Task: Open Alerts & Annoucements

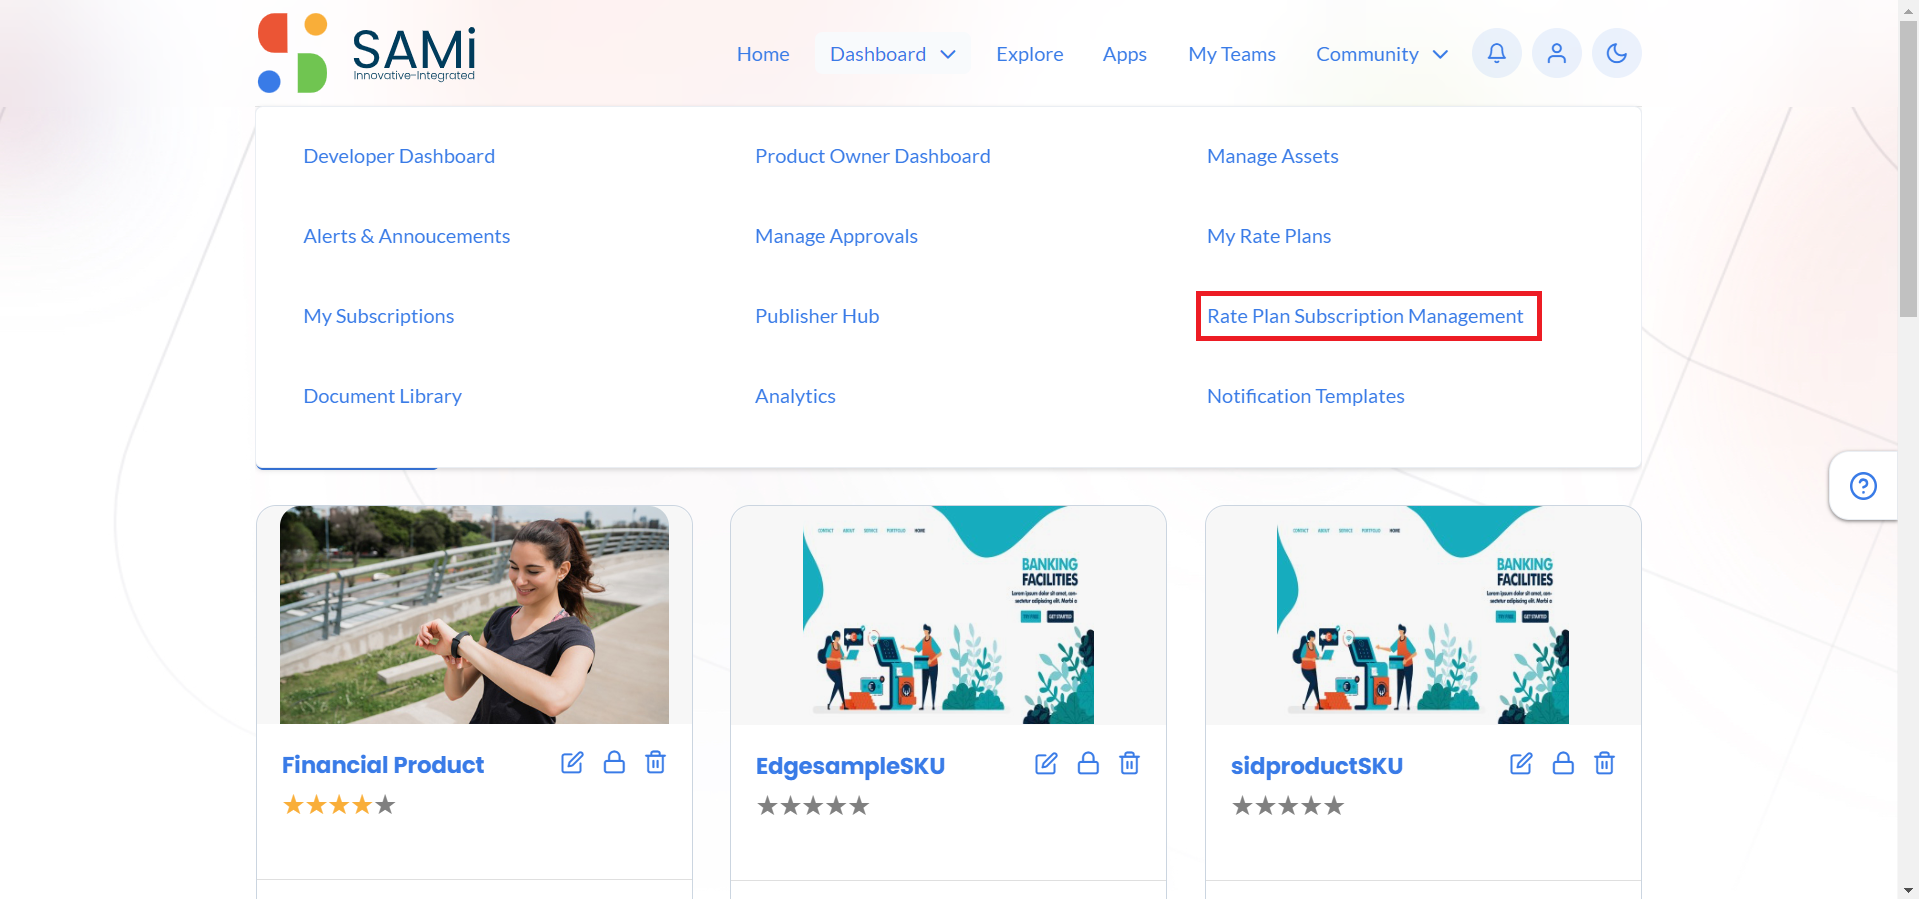Action: [x=406, y=236]
